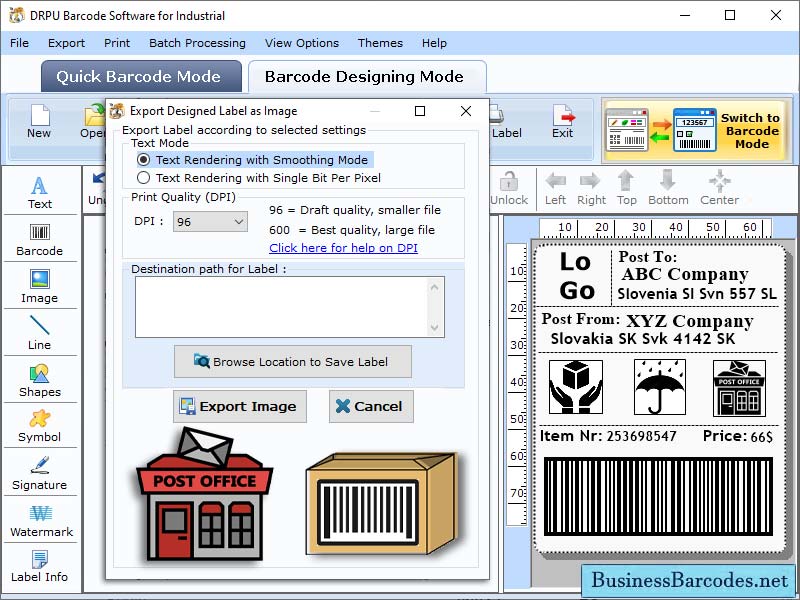Select the Image tool

click(40, 288)
